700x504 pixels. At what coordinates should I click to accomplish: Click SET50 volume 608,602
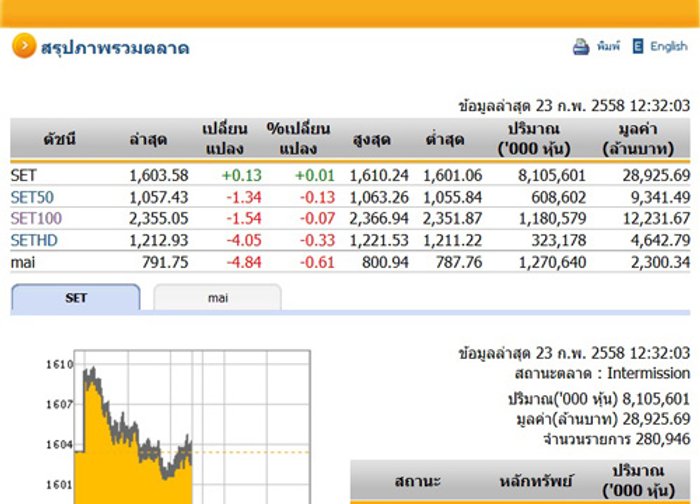click(558, 197)
